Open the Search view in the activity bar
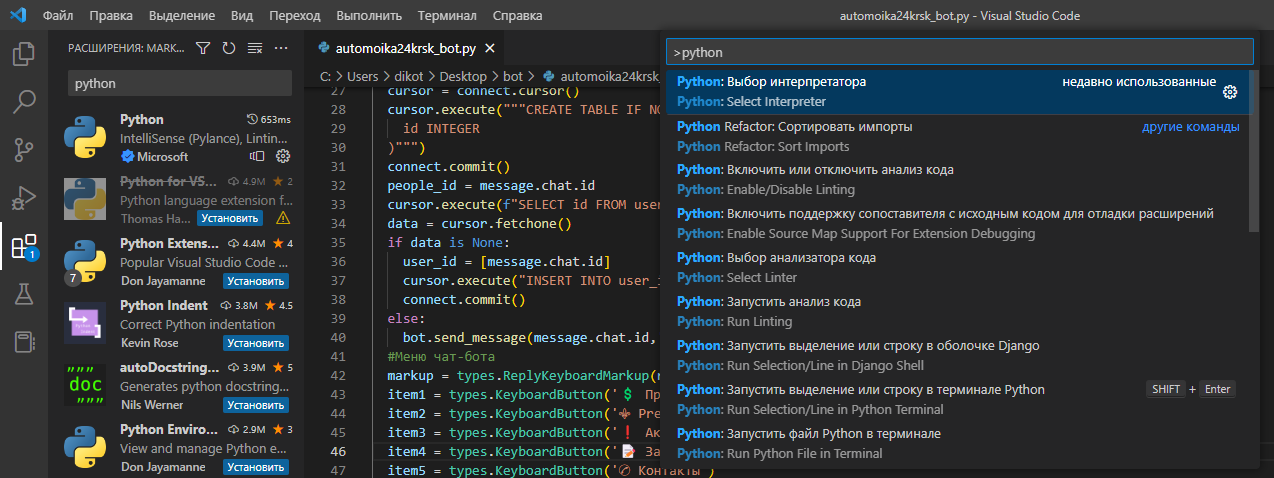The width and height of the screenshot is (1274, 478). pyautogui.click(x=24, y=102)
